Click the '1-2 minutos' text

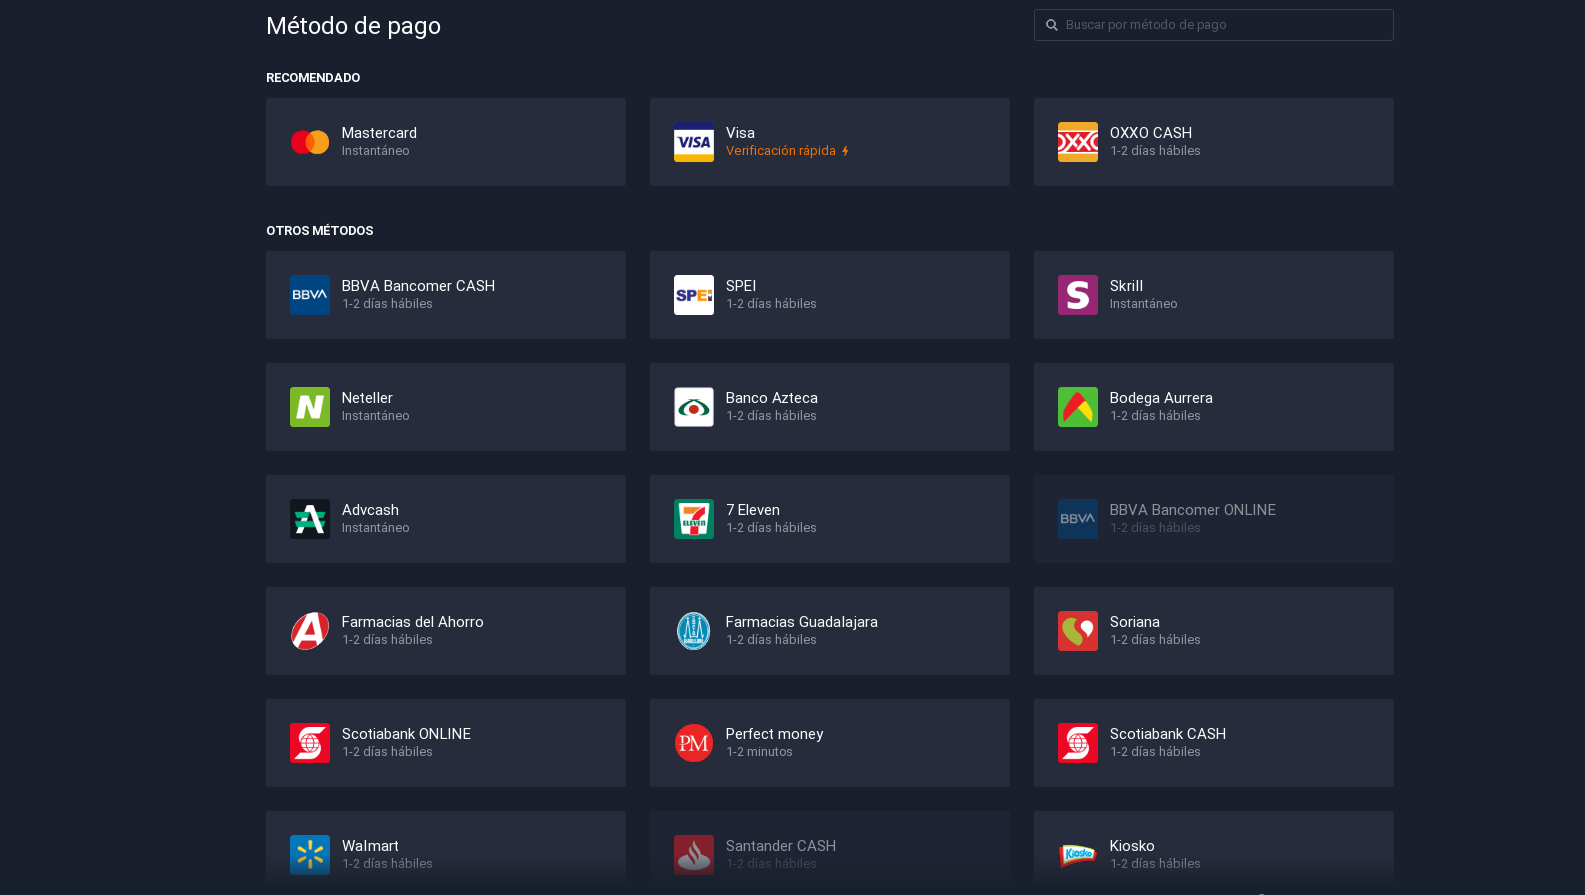pyautogui.click(x=759, y=752)
